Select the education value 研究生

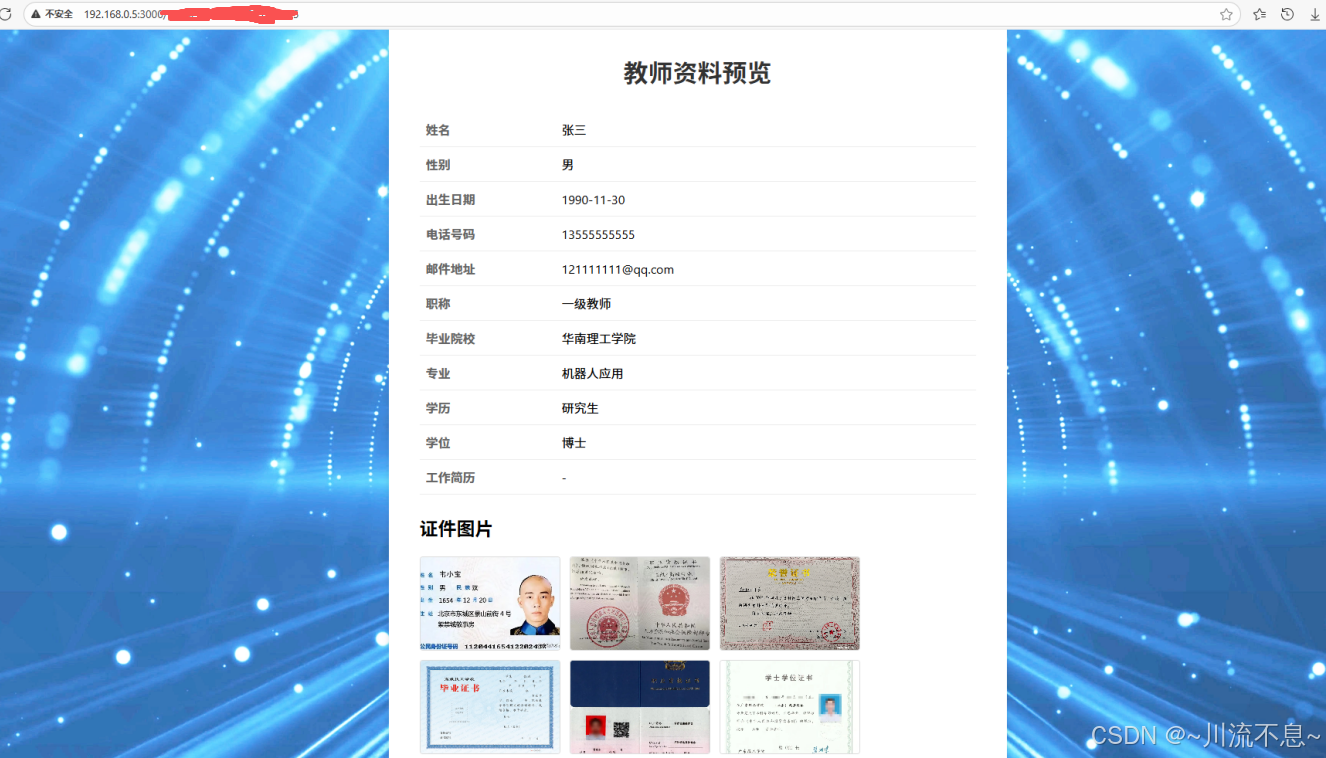point(580,408)
